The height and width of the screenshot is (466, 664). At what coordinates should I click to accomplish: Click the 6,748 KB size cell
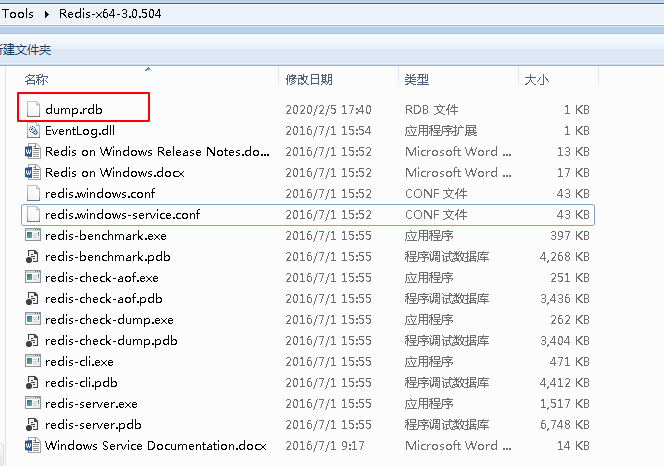[x=565, y=424]
